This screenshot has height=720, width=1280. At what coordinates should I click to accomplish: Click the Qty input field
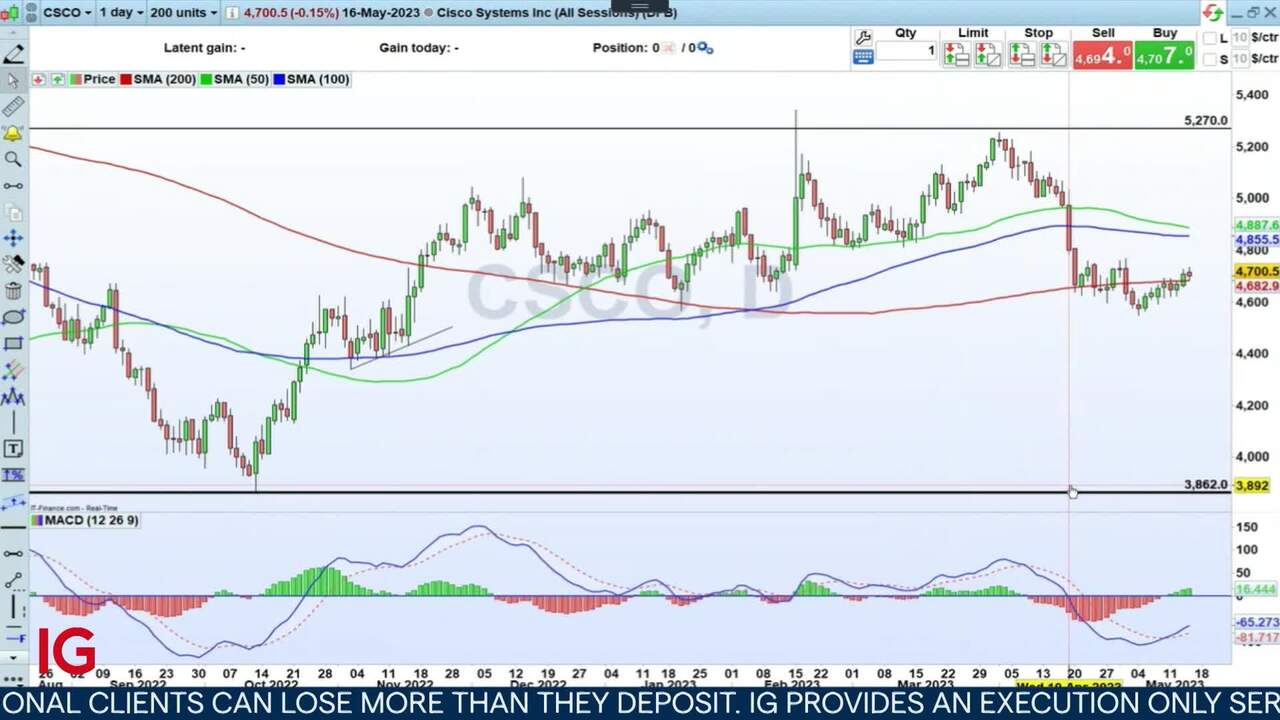(x=906, y=50)
